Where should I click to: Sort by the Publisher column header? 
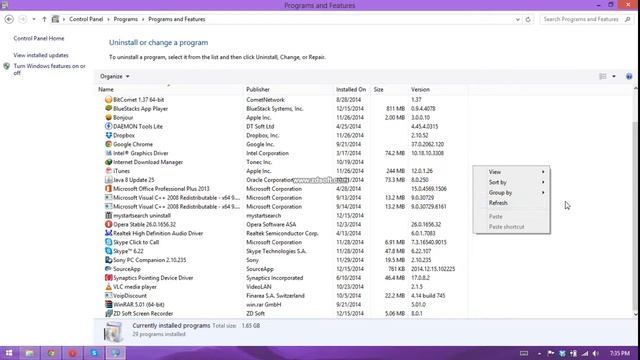pyautogui.click(x=288, y=89)
